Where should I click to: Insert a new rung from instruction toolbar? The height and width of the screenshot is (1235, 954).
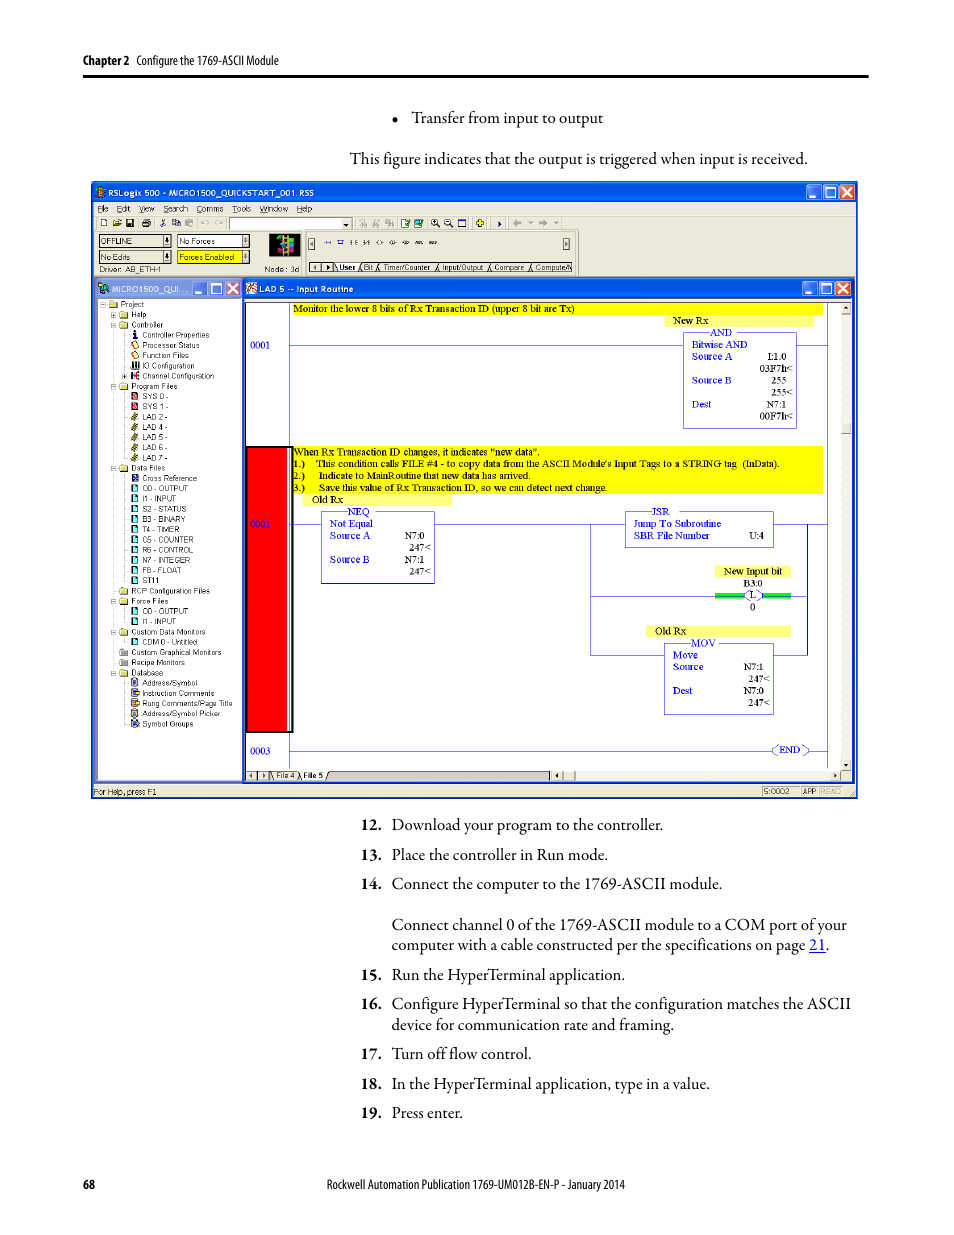[327, 242]
